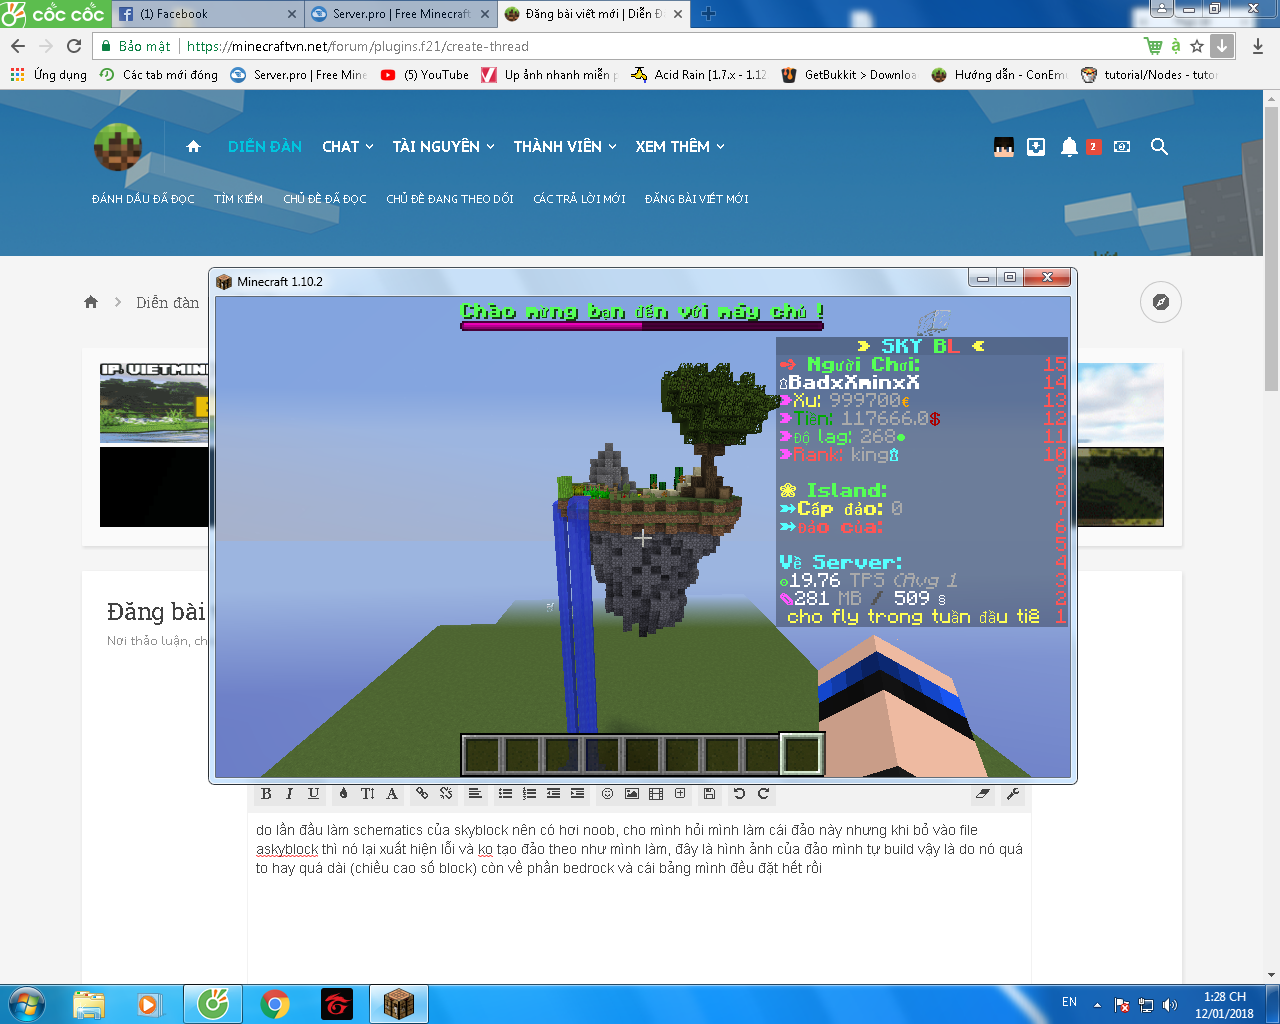The width and height of the screenshot is (1280, 1024).
Task: Open the money banknote icon in header
Action: pos(1122,147)
